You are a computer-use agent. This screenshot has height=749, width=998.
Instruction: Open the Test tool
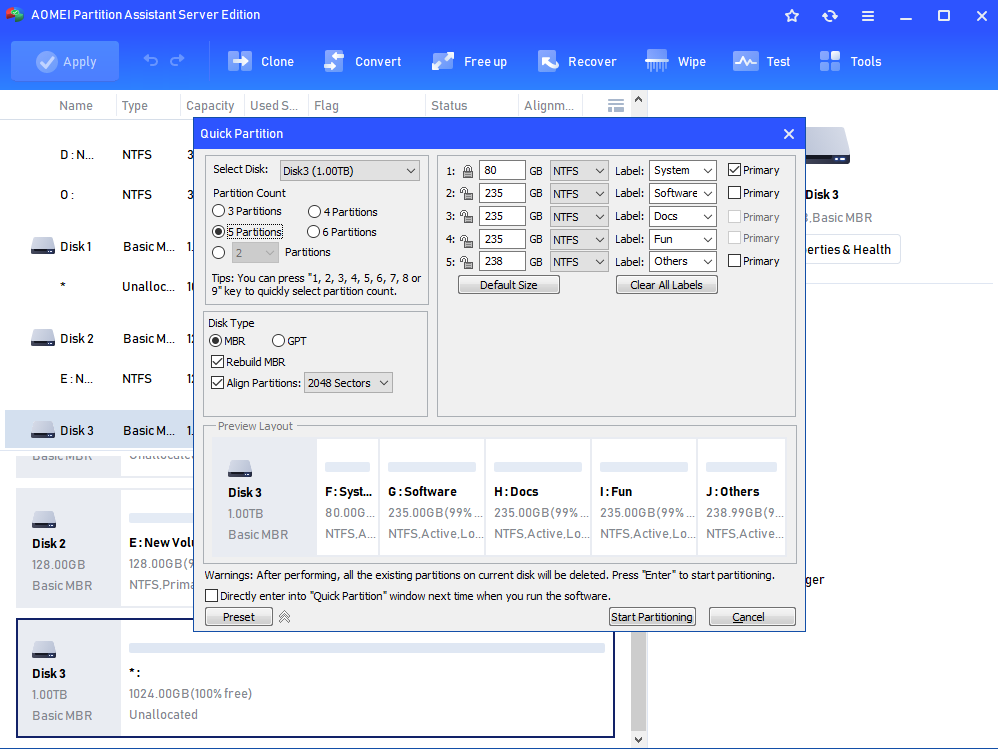pos(761,61)
